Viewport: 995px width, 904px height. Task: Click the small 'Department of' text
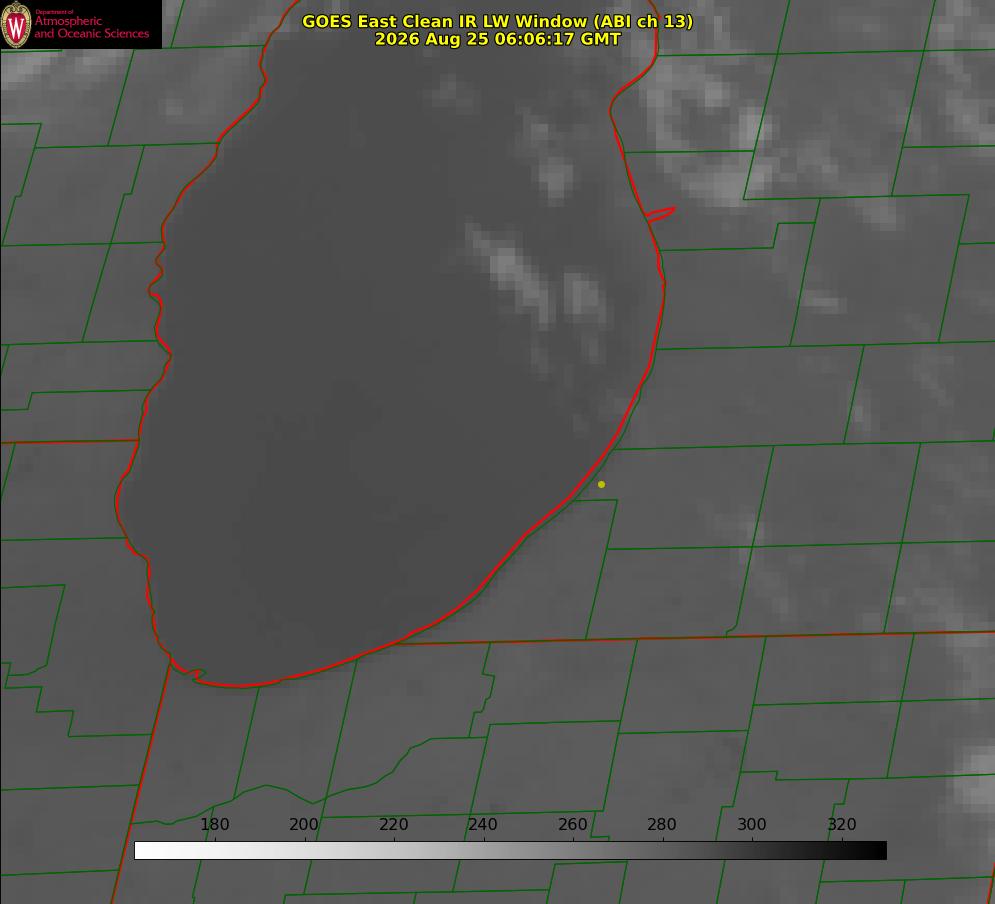(54, 12)
